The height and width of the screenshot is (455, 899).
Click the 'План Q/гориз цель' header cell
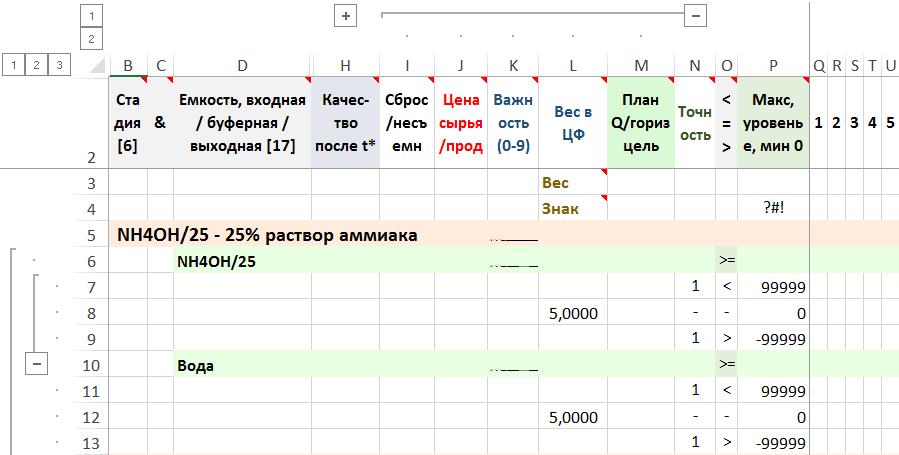point(641,122)
